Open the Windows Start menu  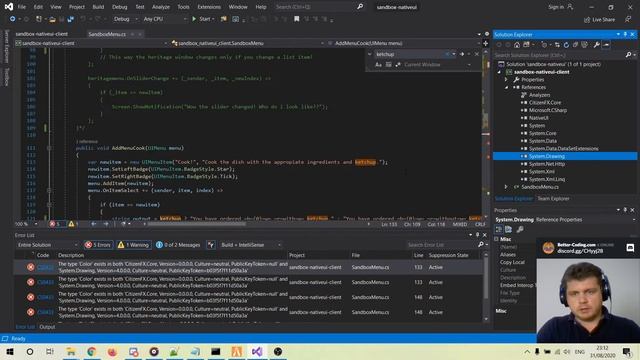[10, 351]
